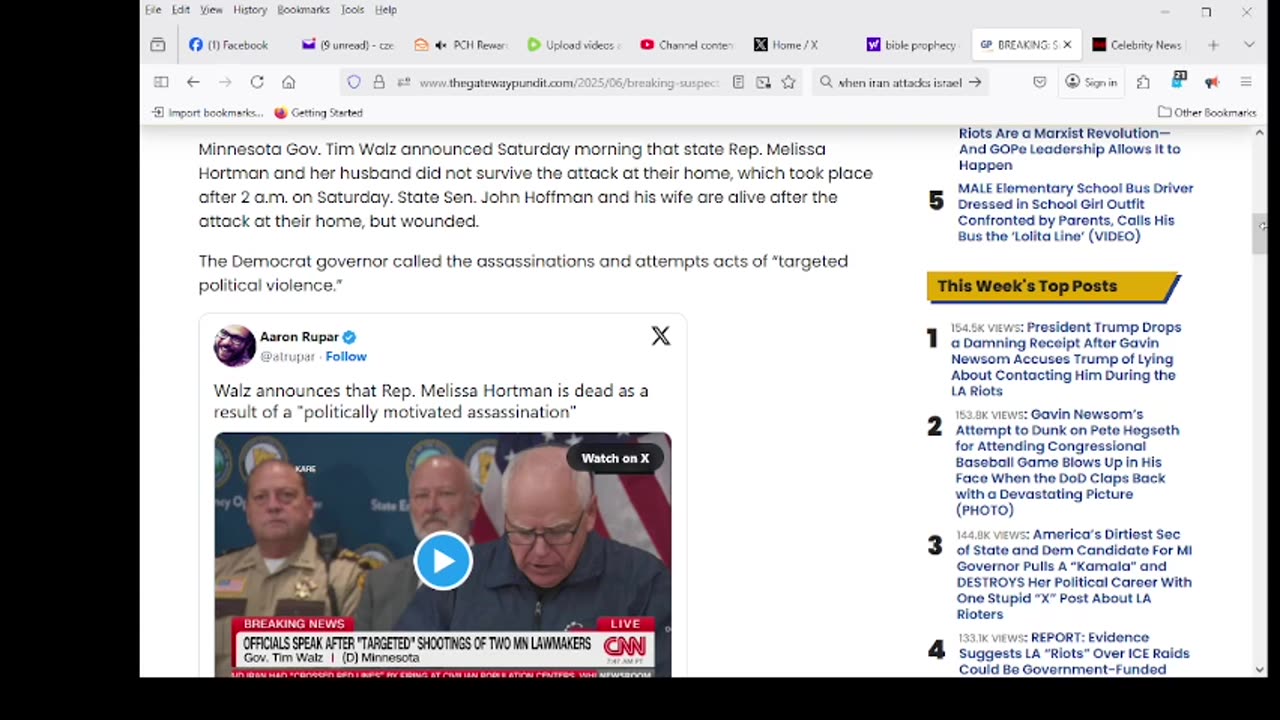Click the tracking protection shield icon
Screen dimensions: 1280x720
354,82
